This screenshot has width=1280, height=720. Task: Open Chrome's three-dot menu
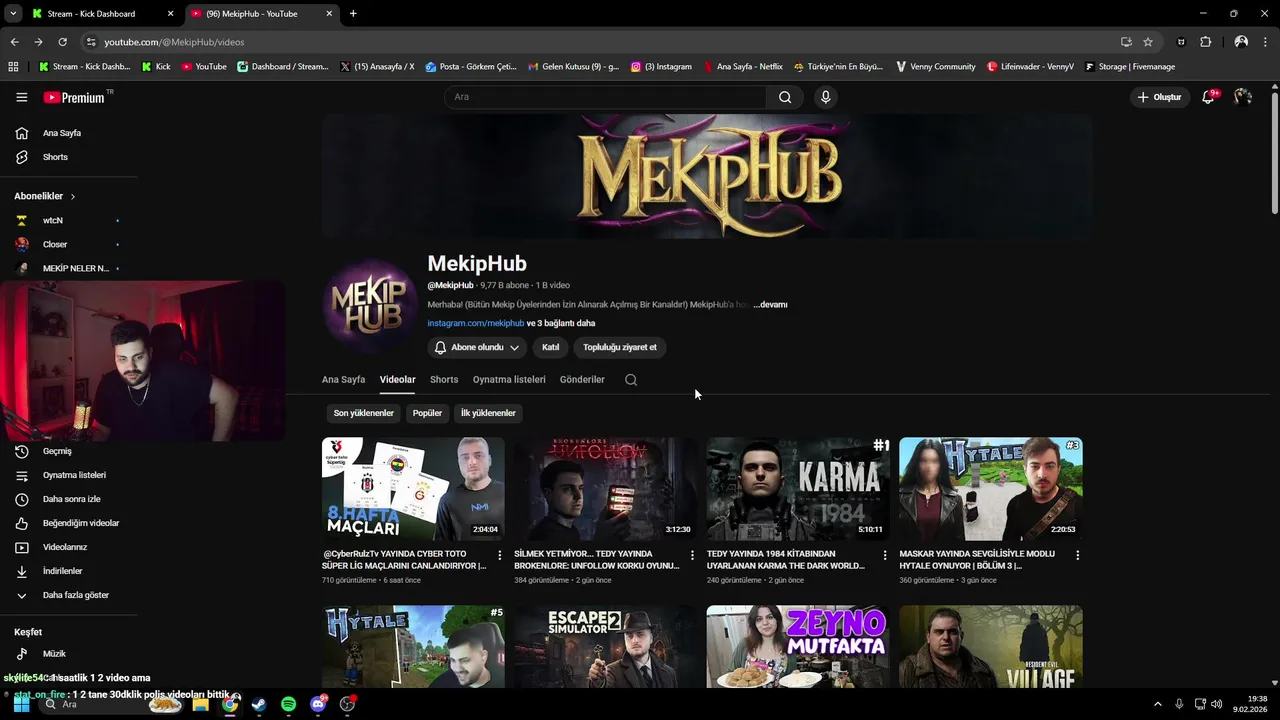[x=1265, y=42]
